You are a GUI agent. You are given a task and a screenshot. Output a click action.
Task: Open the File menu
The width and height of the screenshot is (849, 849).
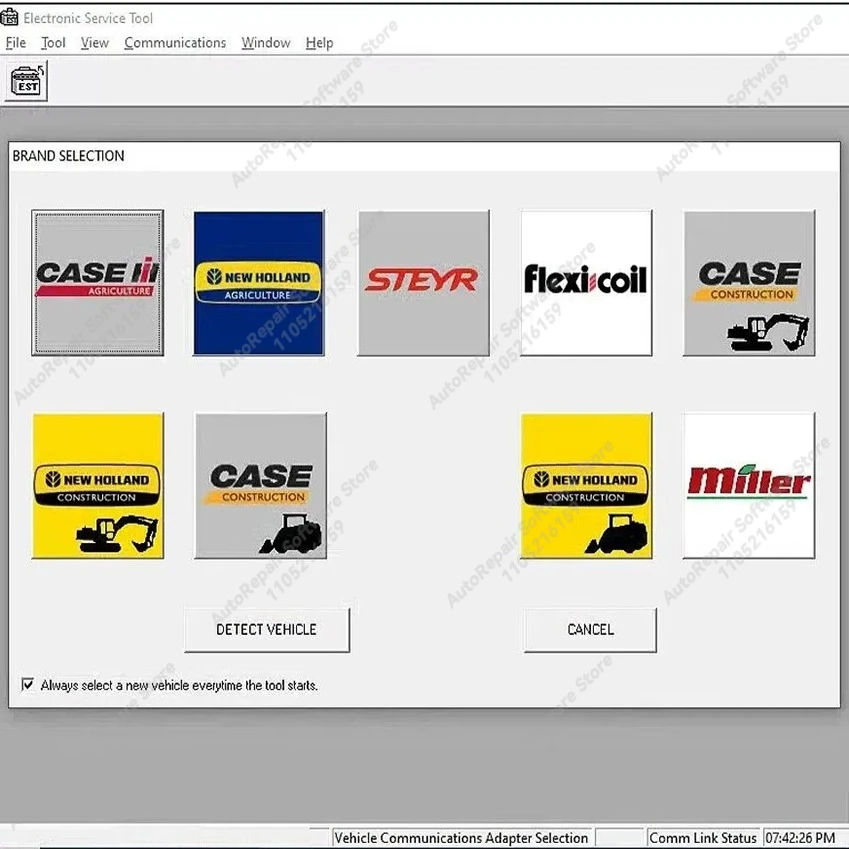16,43
